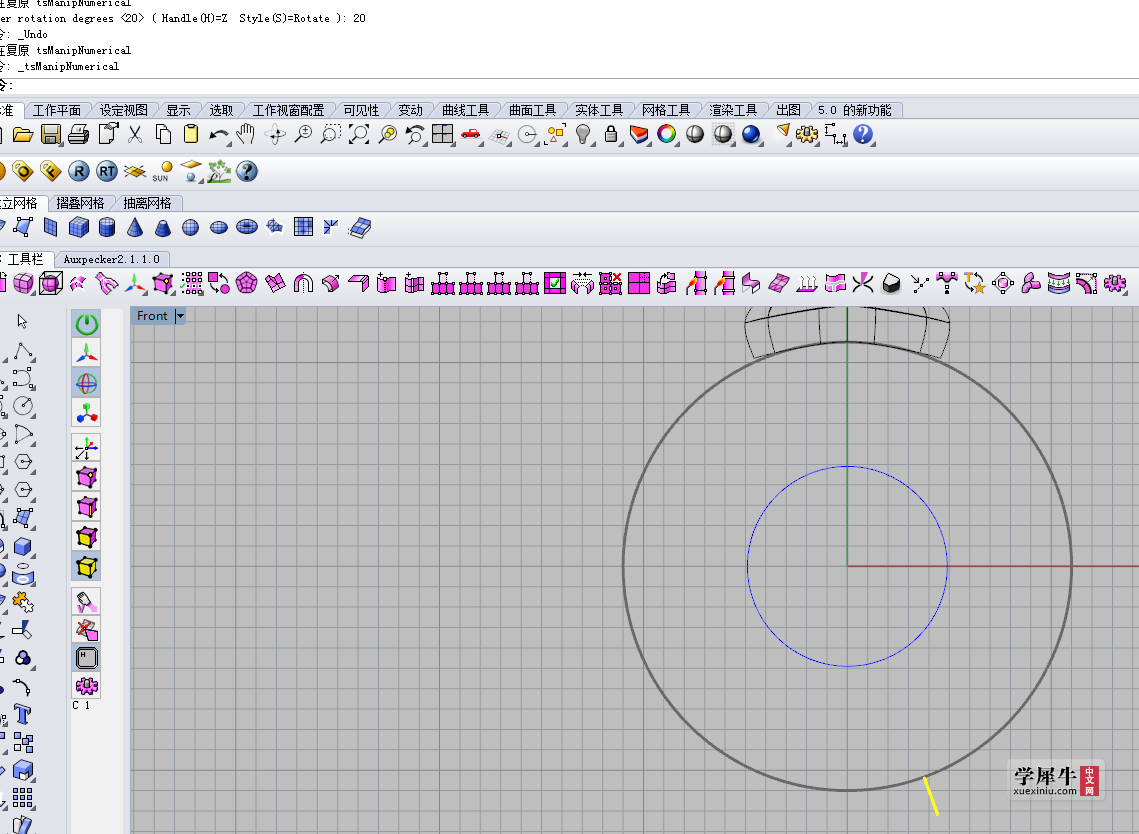Select the Text object T tool
Image resolution: width=1139 pixels, height=834 pixels.
tap(23, 714)
